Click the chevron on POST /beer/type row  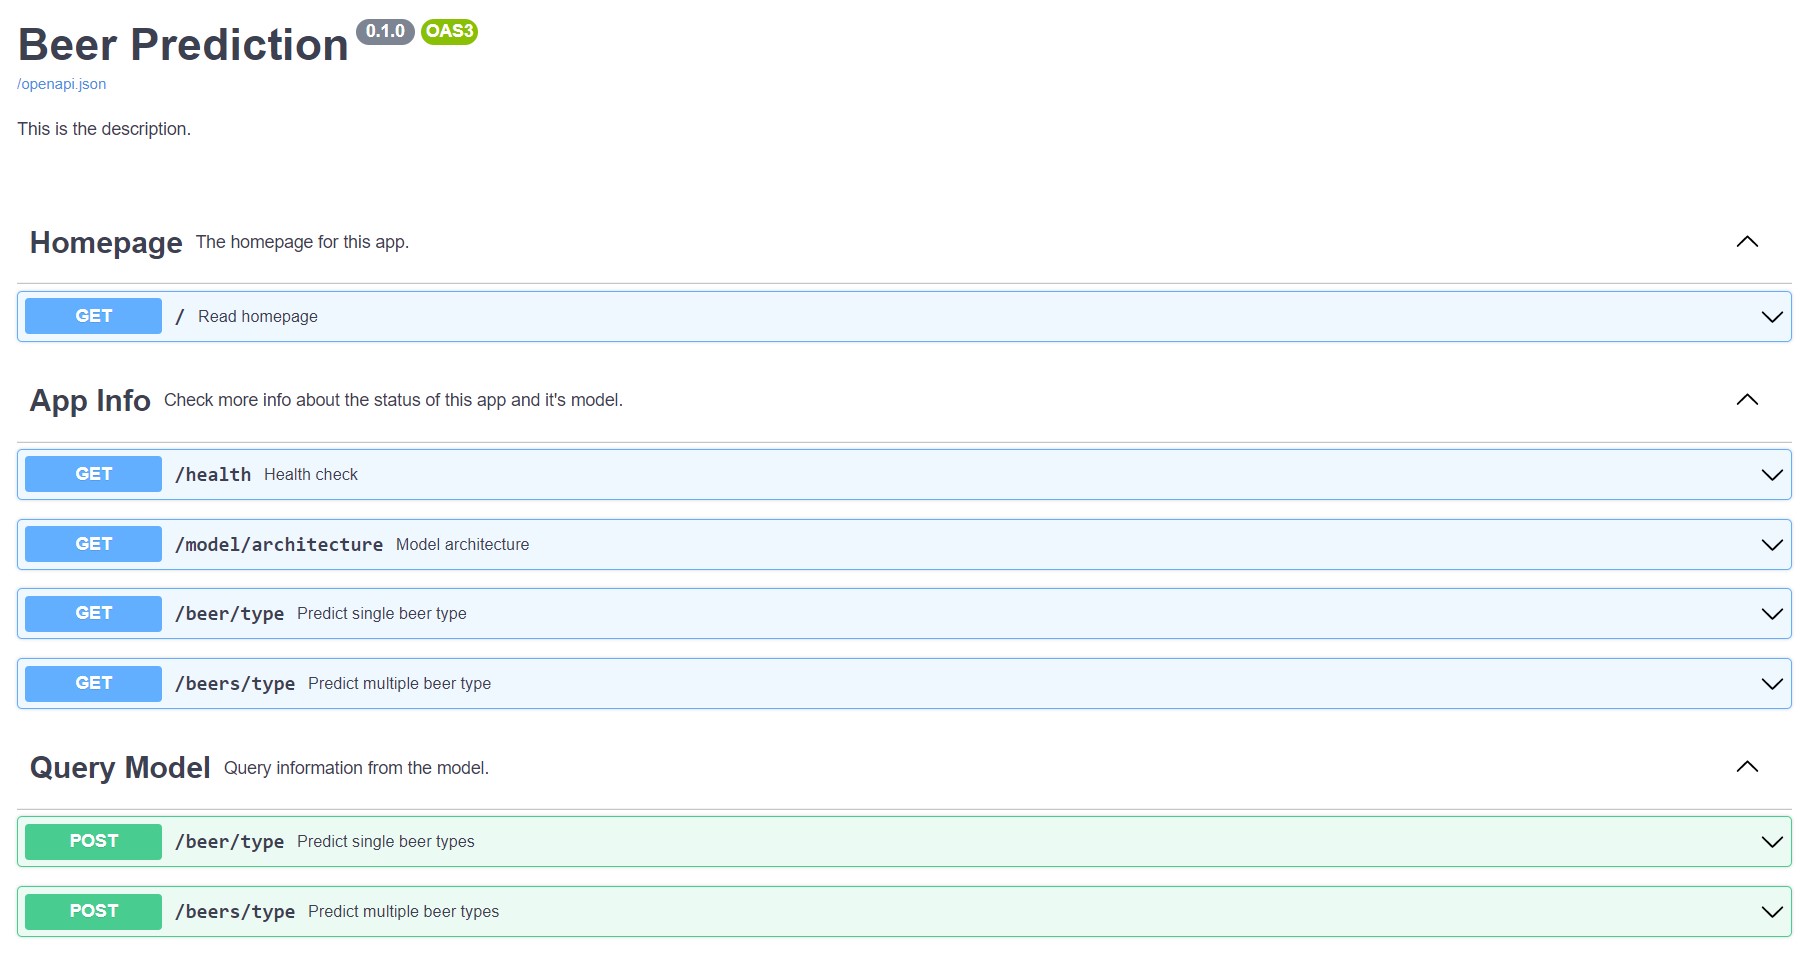tap(1771, 842)
